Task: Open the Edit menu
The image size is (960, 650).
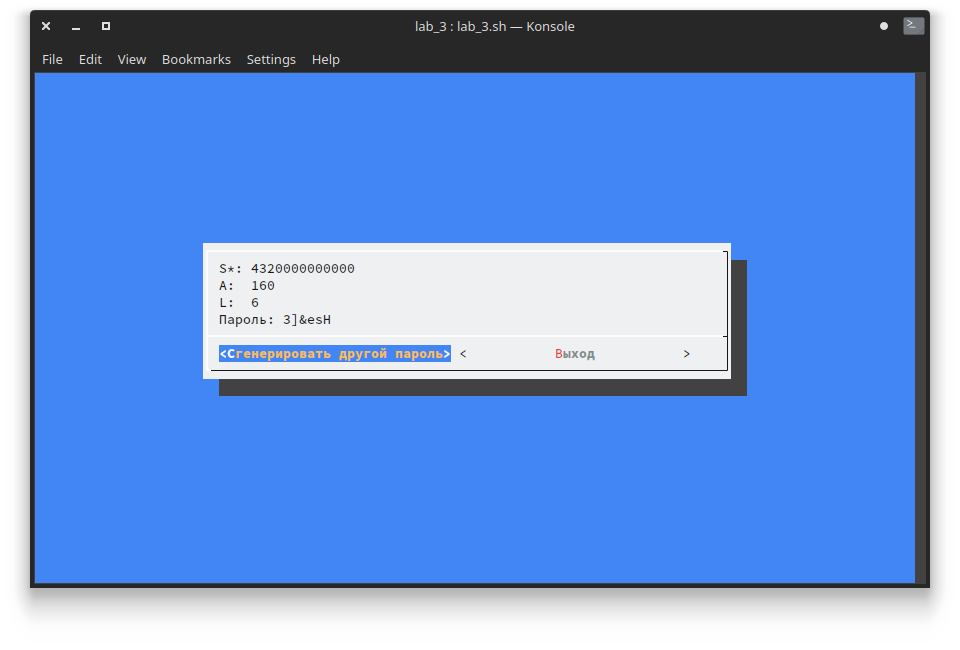Action: point(90,59)
